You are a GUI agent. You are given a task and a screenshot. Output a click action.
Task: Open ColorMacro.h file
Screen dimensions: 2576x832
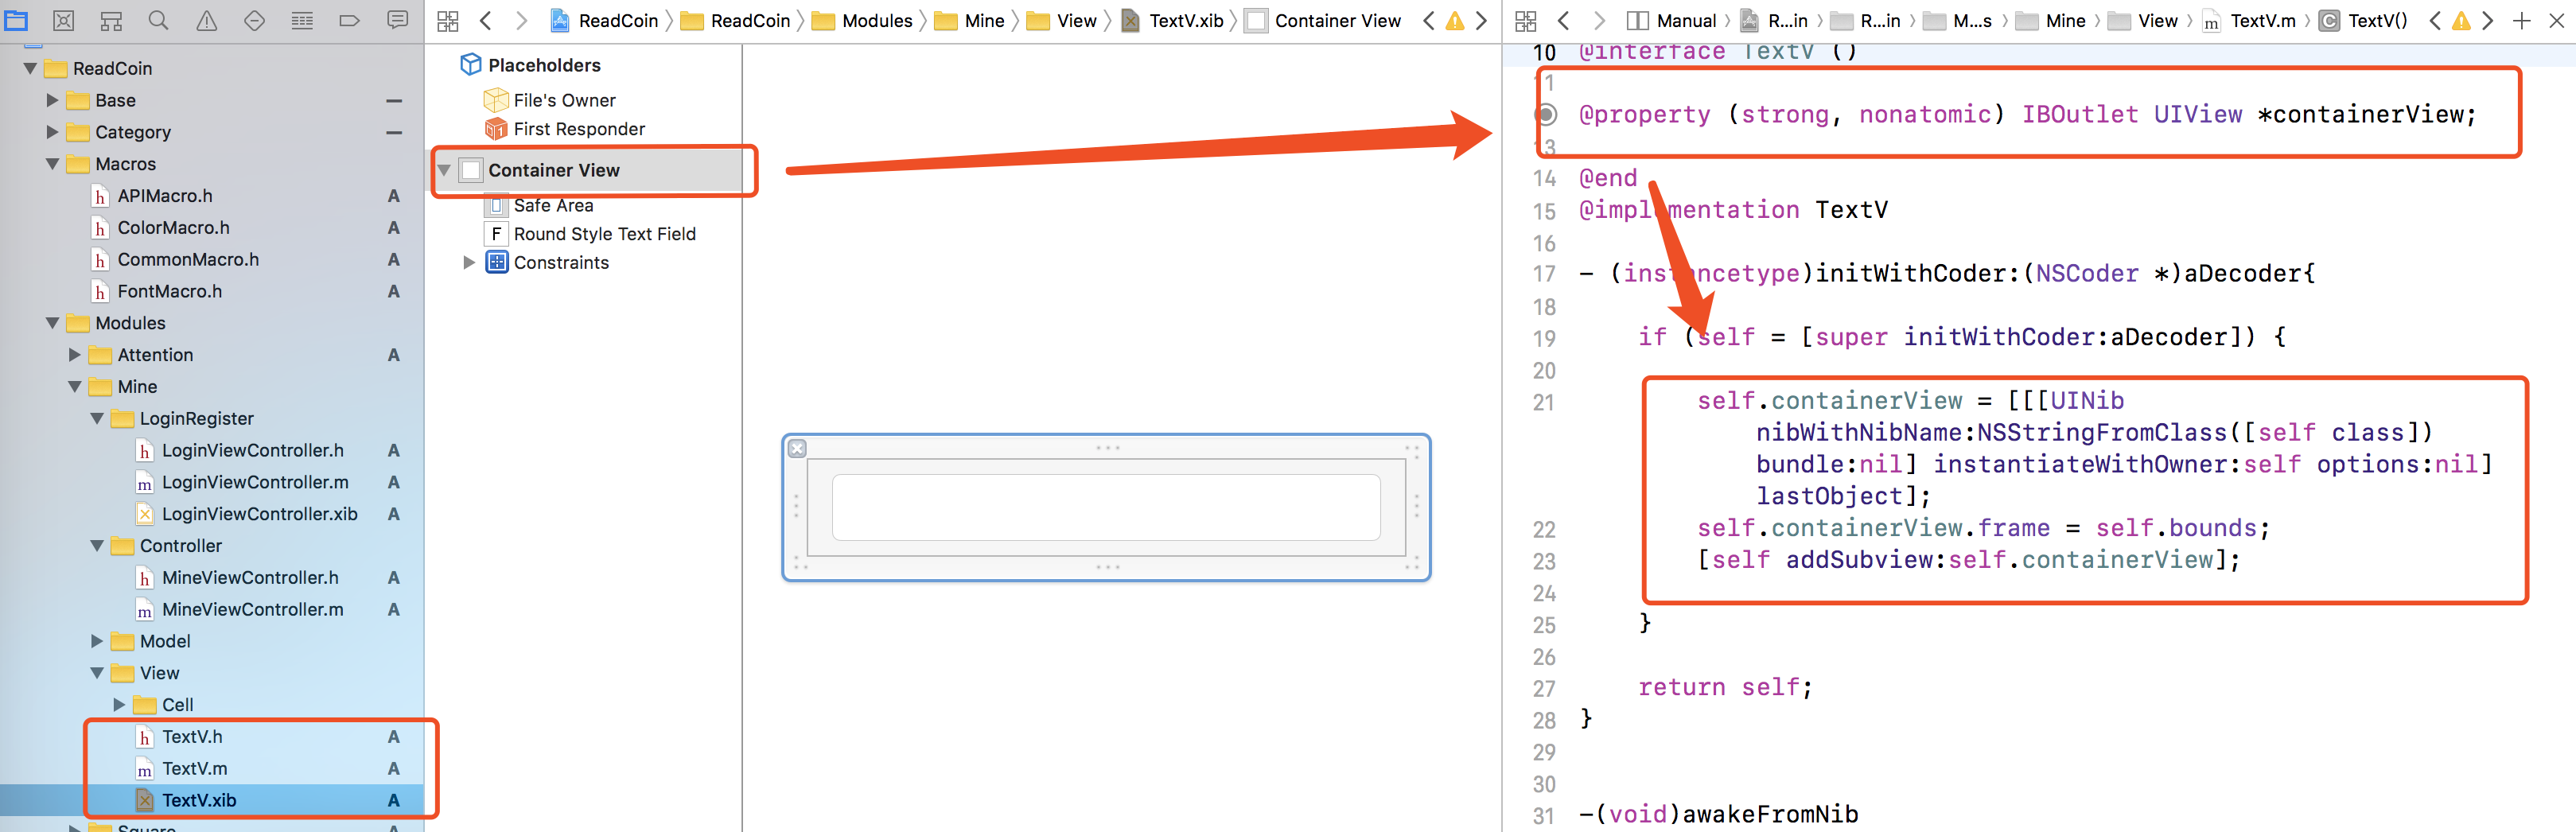tap(173, 228)
